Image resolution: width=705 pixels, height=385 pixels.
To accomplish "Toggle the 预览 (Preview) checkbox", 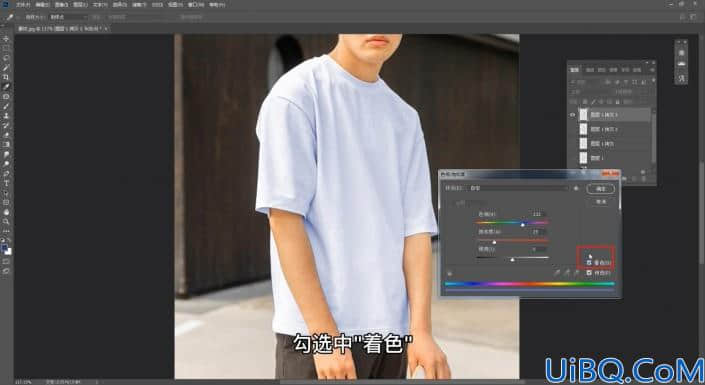I will coord(589,273).
